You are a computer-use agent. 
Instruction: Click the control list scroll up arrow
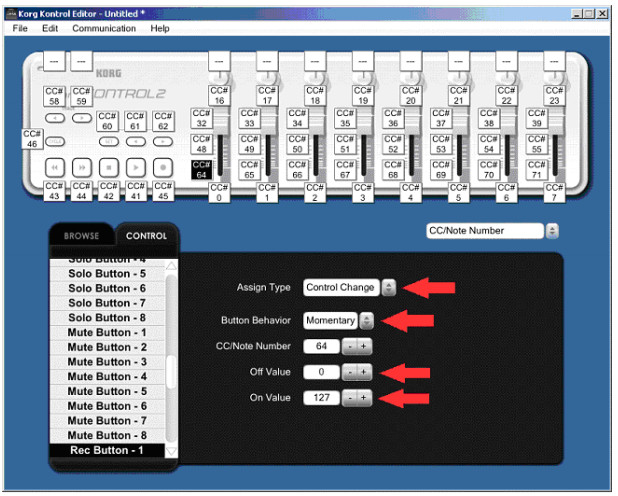coord(171,266)
